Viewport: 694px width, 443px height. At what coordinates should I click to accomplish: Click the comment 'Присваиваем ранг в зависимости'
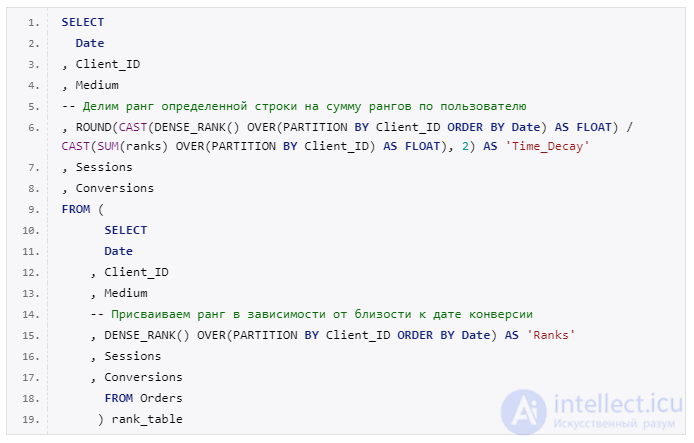(x=222, y=315)
